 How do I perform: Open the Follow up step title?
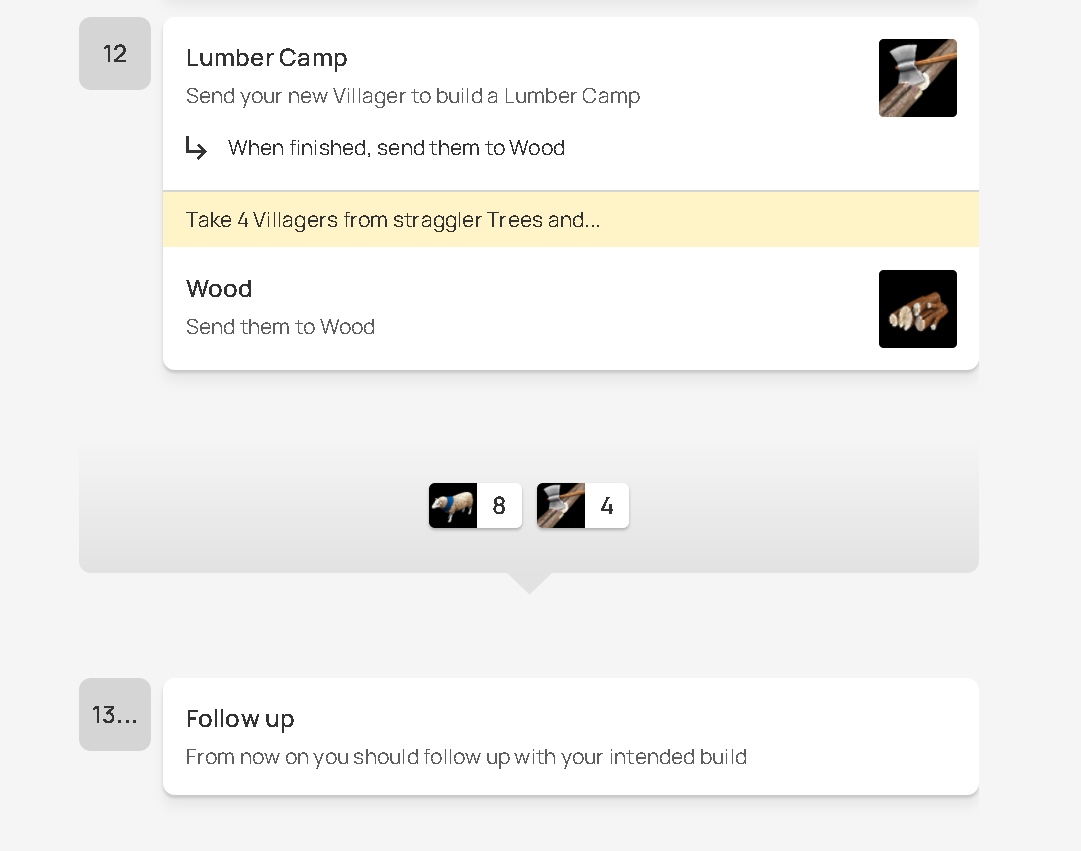(x=240, y=719)
